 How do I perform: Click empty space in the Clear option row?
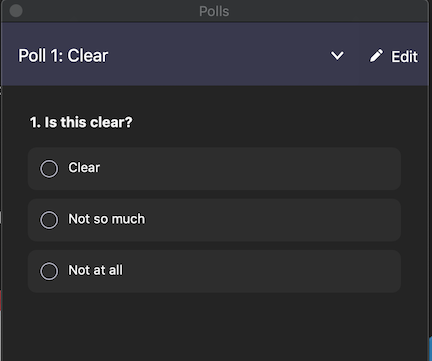(x=250, y=169)
